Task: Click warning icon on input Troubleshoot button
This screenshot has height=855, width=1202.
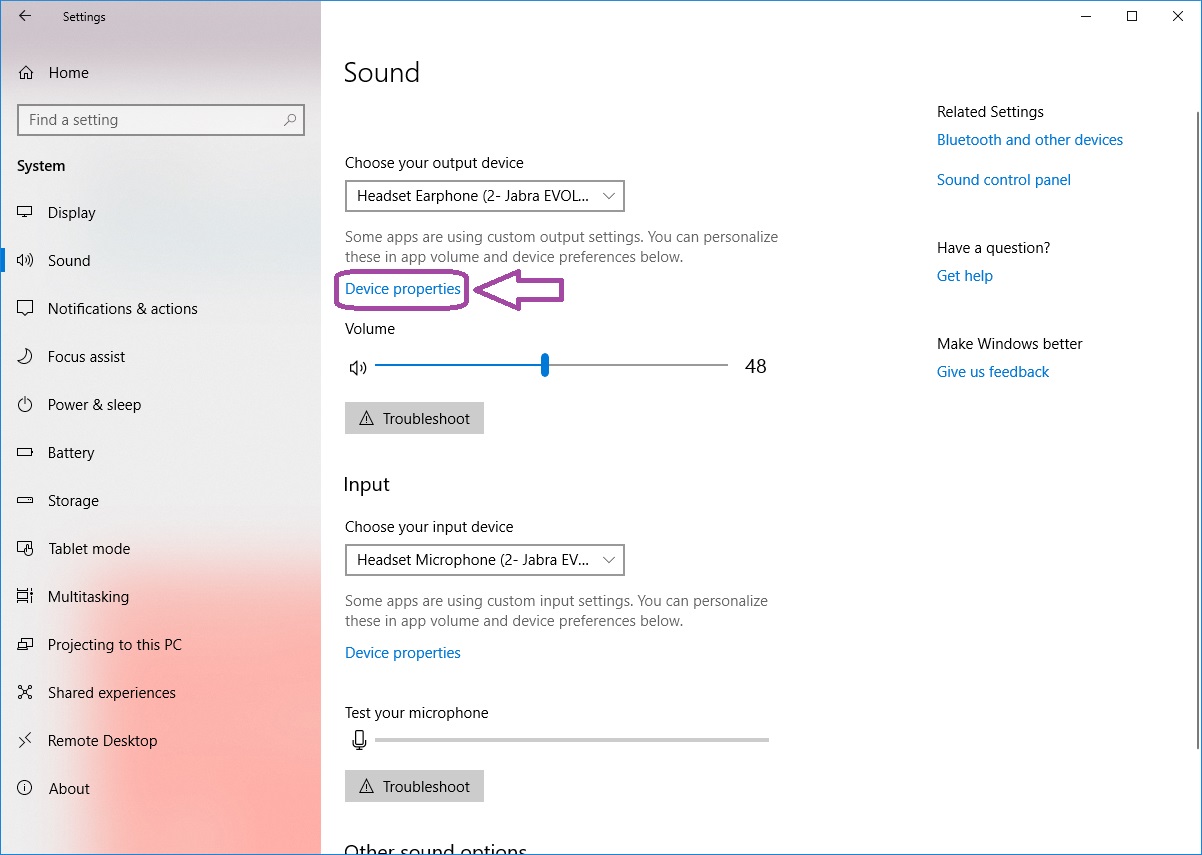Action: [x=366, y=787]
